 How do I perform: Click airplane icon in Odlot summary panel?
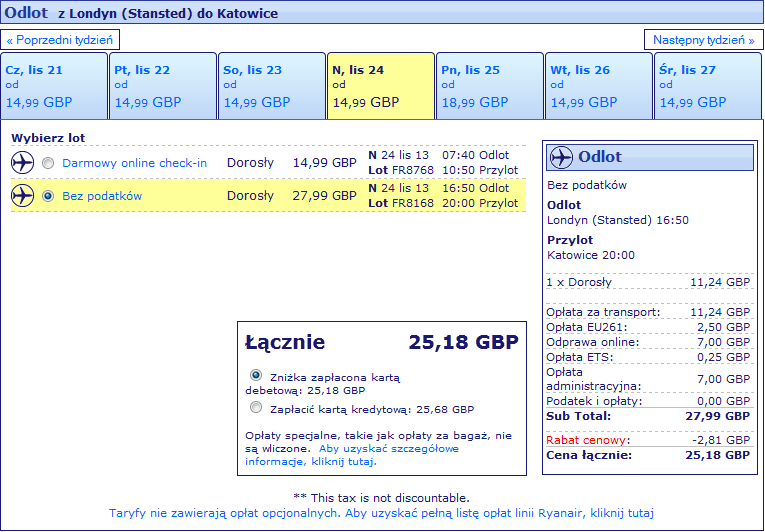tap(561, 157)
